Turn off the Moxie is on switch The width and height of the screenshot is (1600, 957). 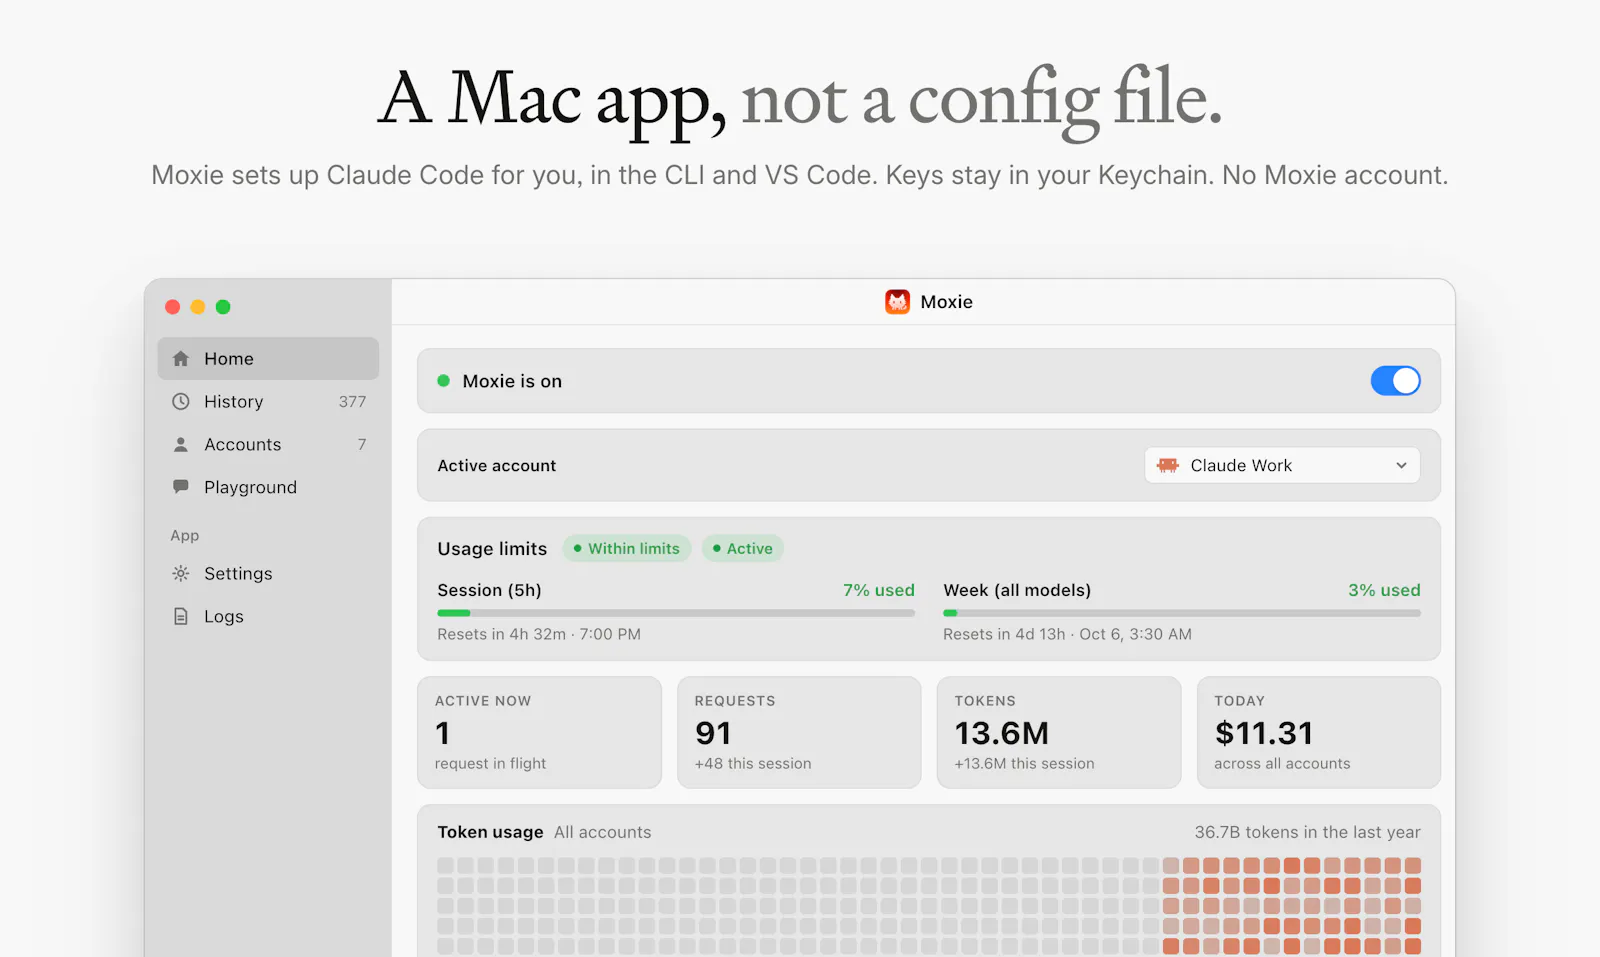pos(1395,381)
